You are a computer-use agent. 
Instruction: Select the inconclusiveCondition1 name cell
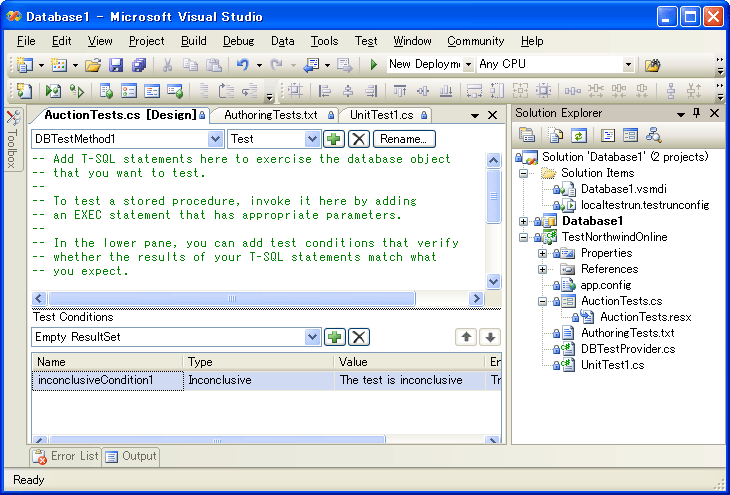108,380
